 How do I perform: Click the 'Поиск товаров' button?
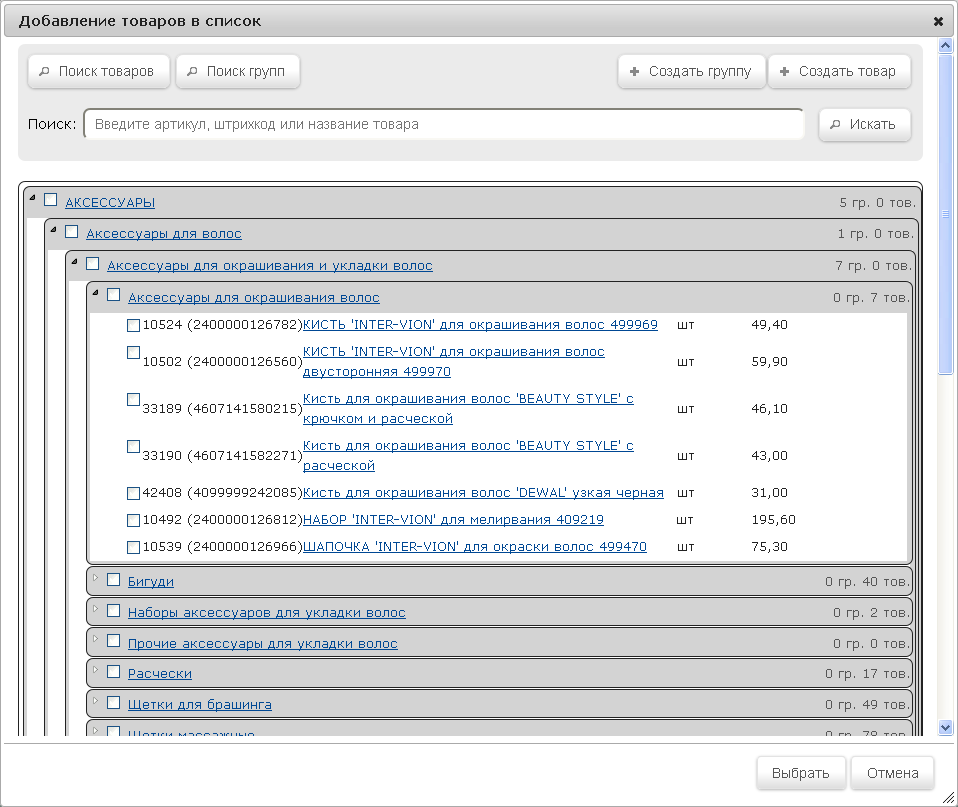(98, 71)
